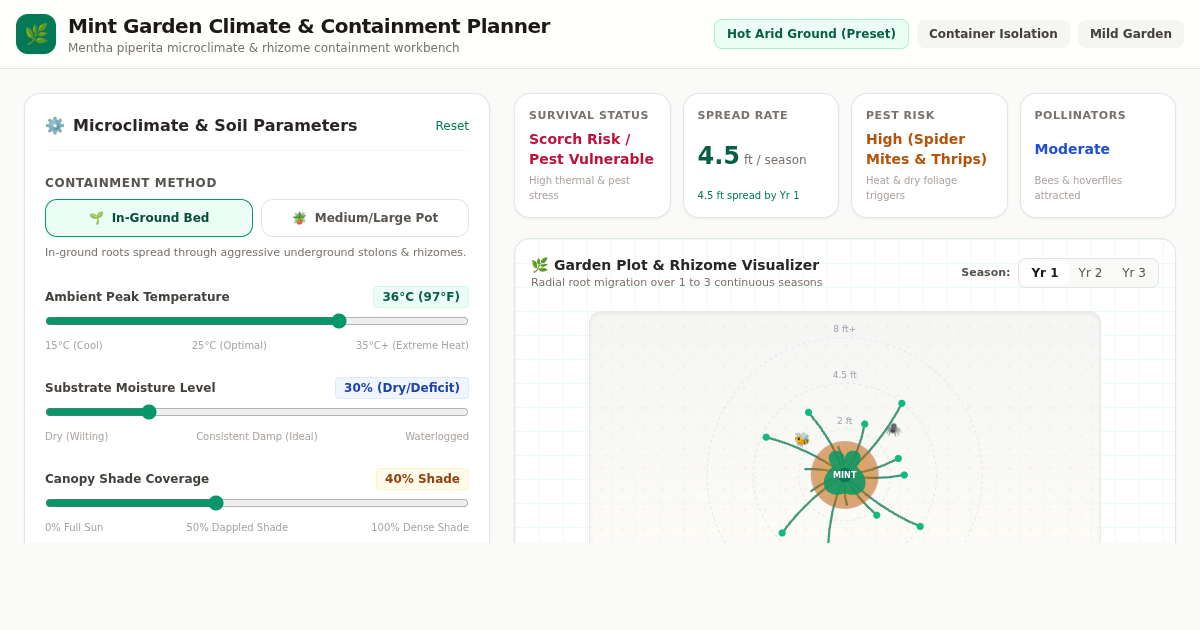This screenshot has height=630, width=1200.
Task: Click the 40% Shade value badge
Action: click(x=422, y=479)
